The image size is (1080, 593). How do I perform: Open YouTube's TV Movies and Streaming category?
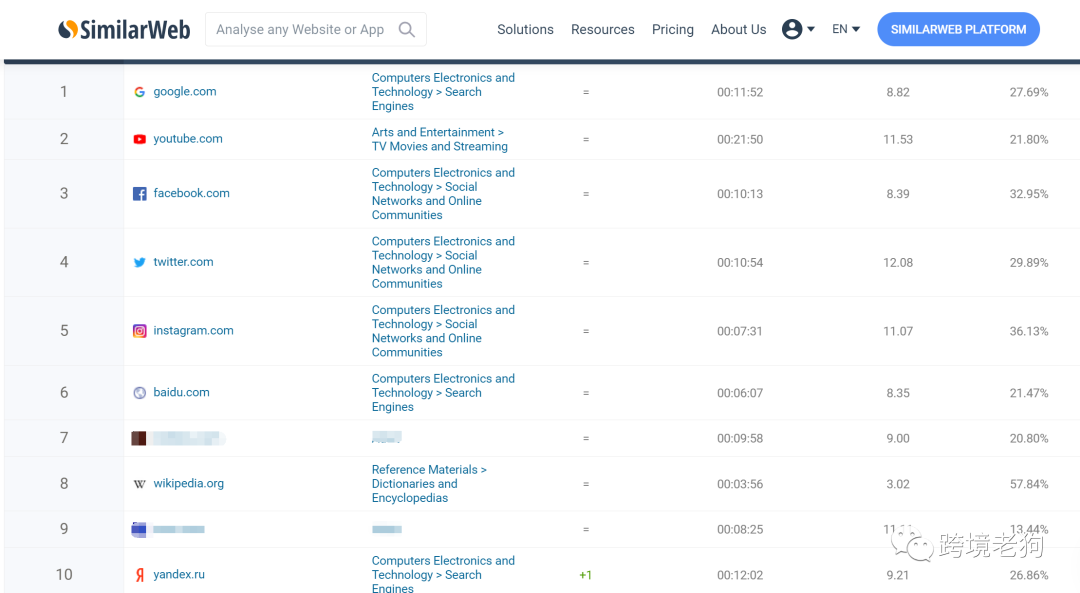click(x=439, y=139)
